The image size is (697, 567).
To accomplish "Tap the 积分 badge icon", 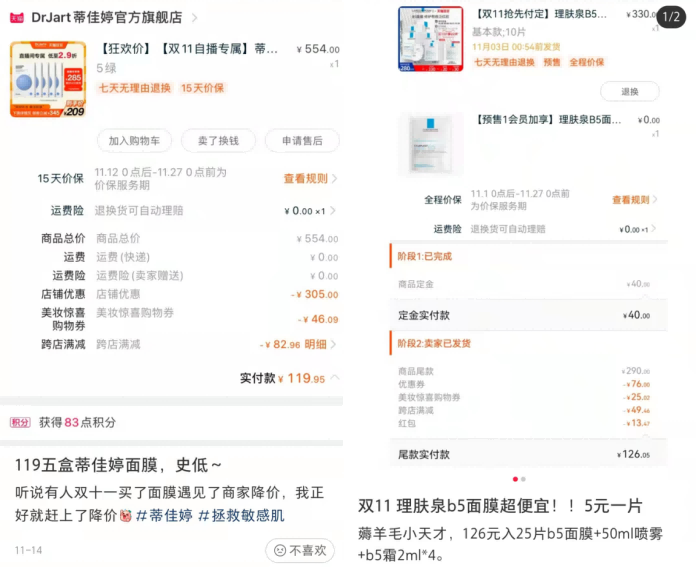I will click(x=20, y=423).
